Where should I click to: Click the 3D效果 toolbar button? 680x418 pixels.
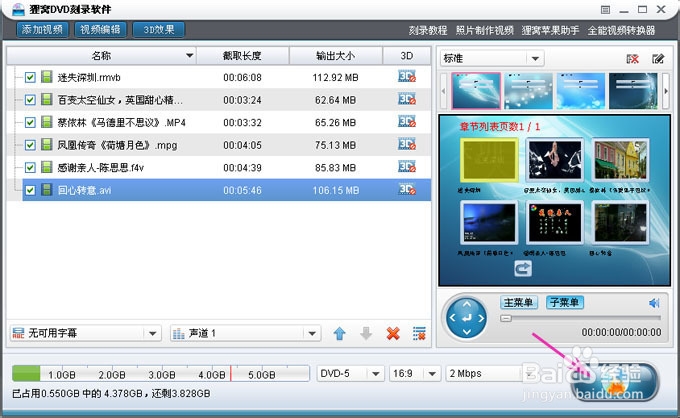point(159,29)
